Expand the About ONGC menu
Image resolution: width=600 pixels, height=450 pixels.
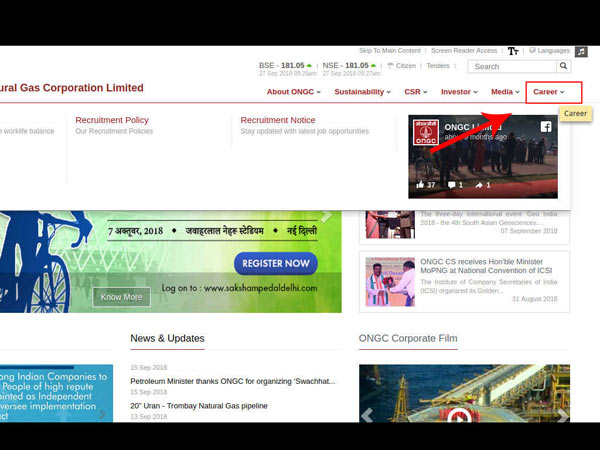(x=293, y=92)
